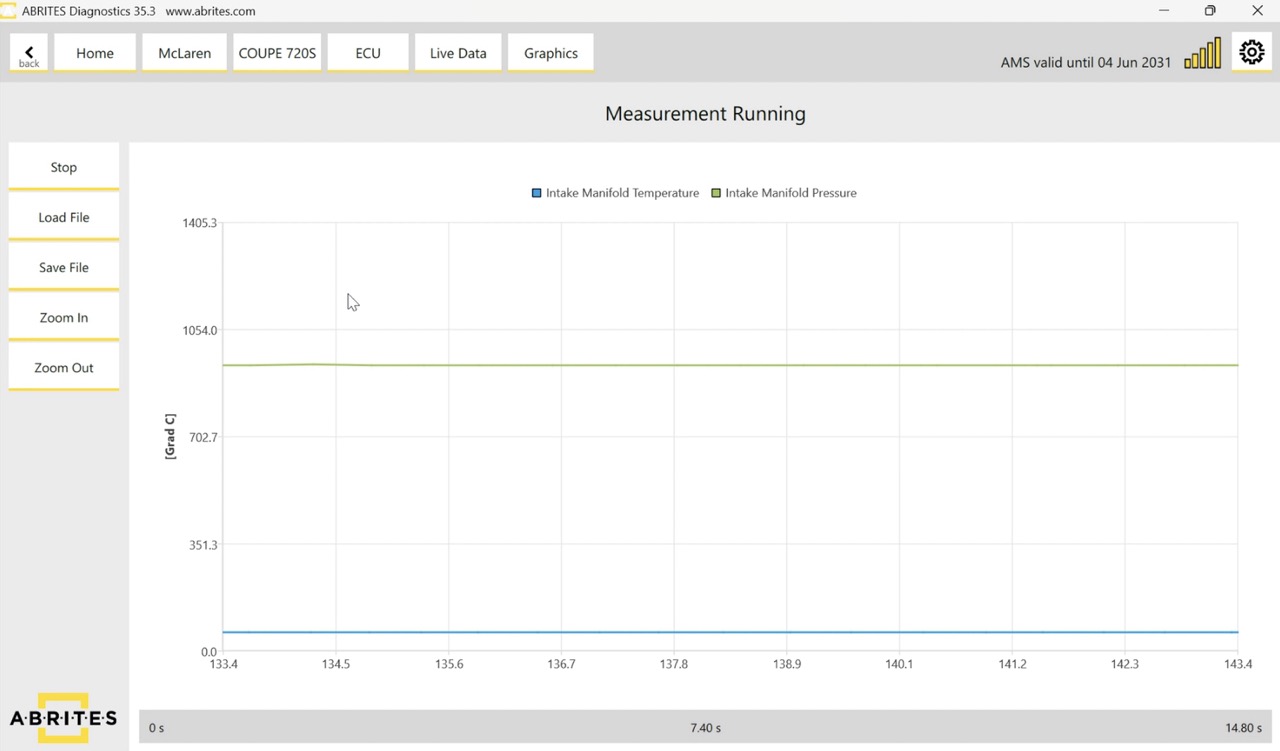Click the 351.3 y-axis value

(202, 545)
